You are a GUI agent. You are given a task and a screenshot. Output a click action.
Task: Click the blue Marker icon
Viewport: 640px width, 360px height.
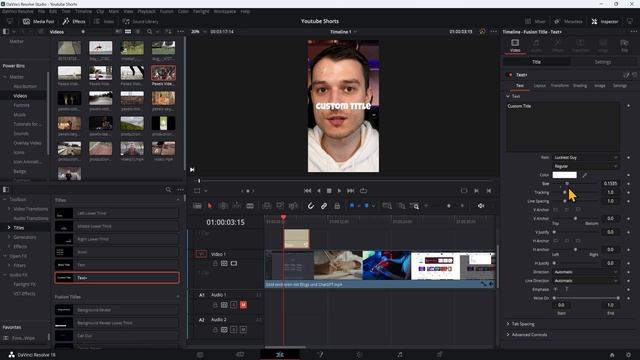(x=366, y=206)
